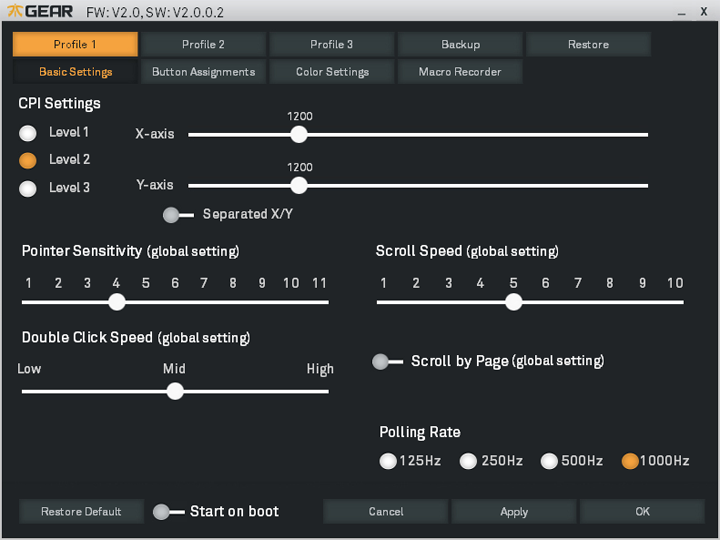720x540 pixels.
Task: Open the Macro Recorder tab
Action: (460, 72)
